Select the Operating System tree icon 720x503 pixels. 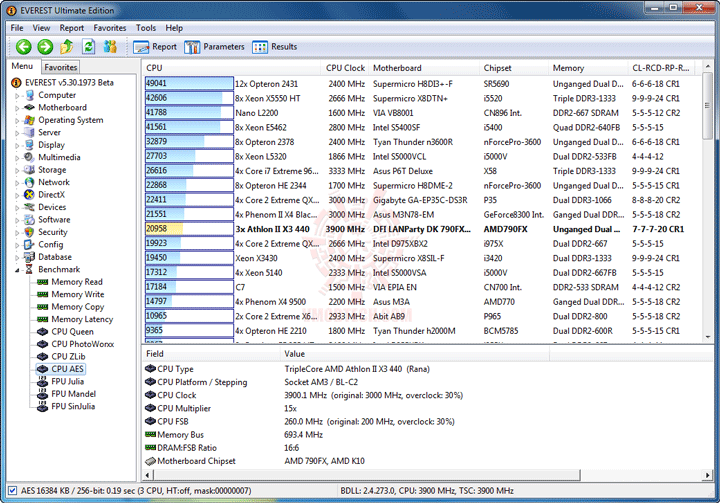[30, 120]
